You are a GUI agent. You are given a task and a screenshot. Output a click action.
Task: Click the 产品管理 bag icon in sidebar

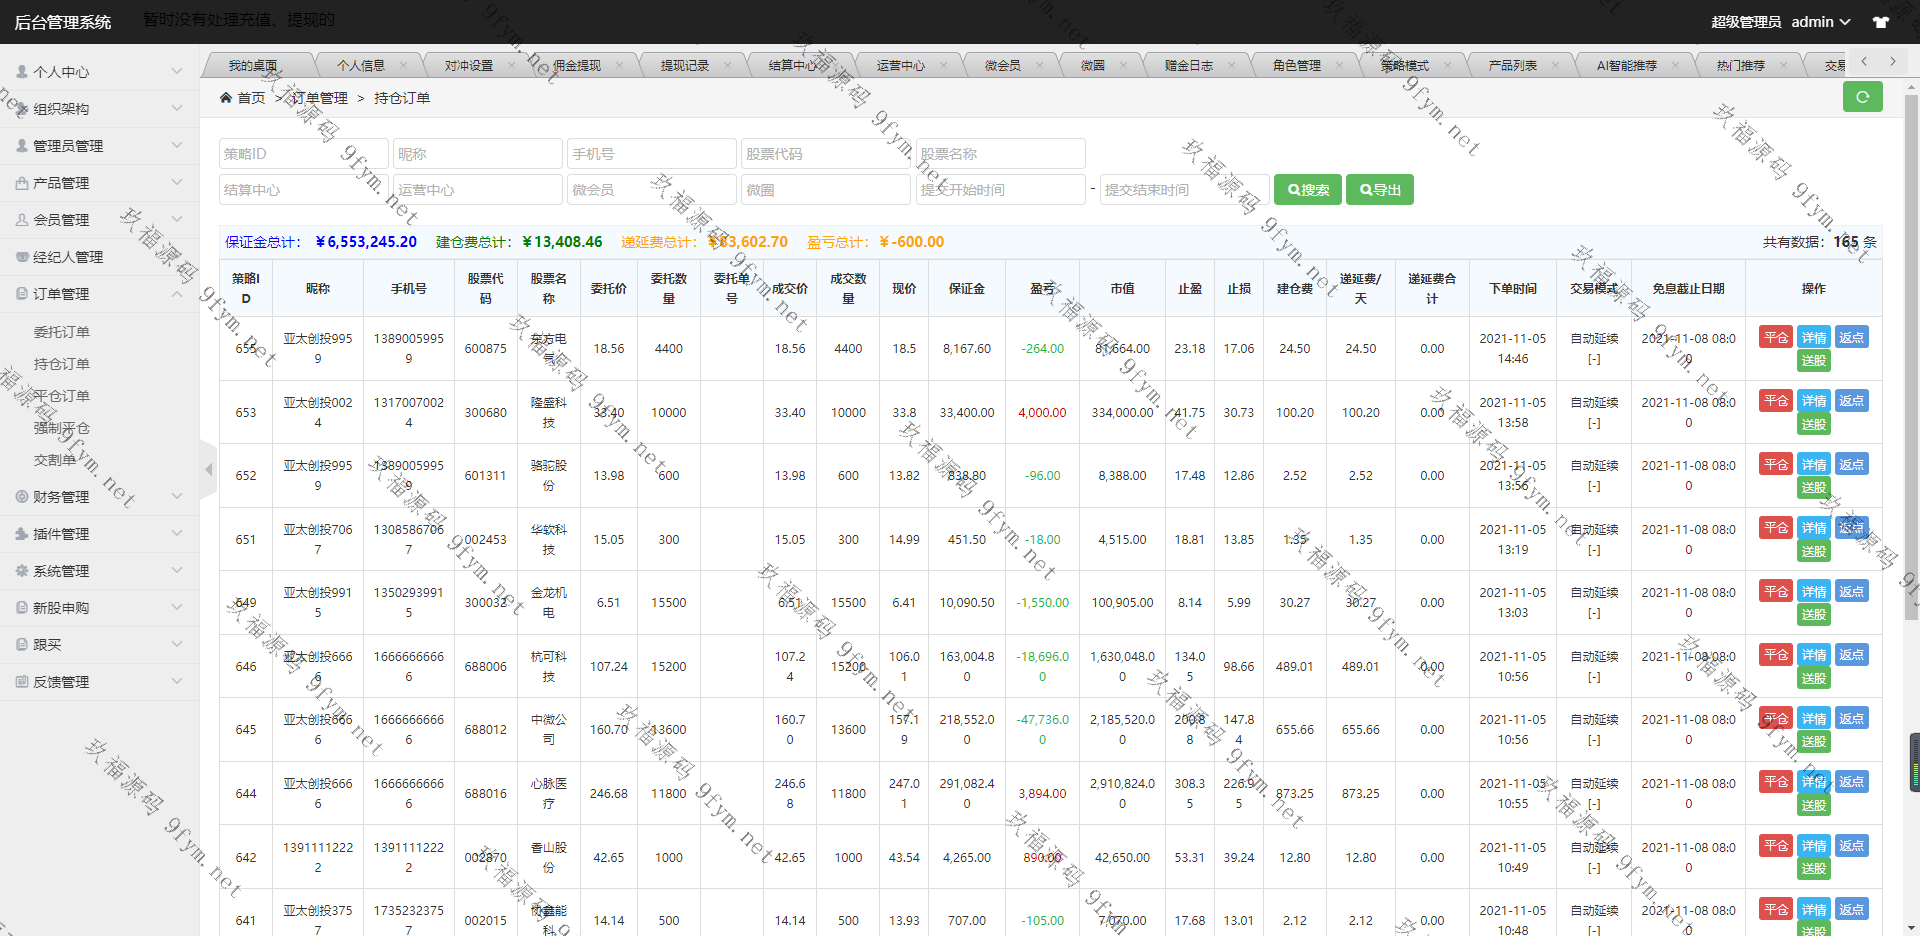22,183
